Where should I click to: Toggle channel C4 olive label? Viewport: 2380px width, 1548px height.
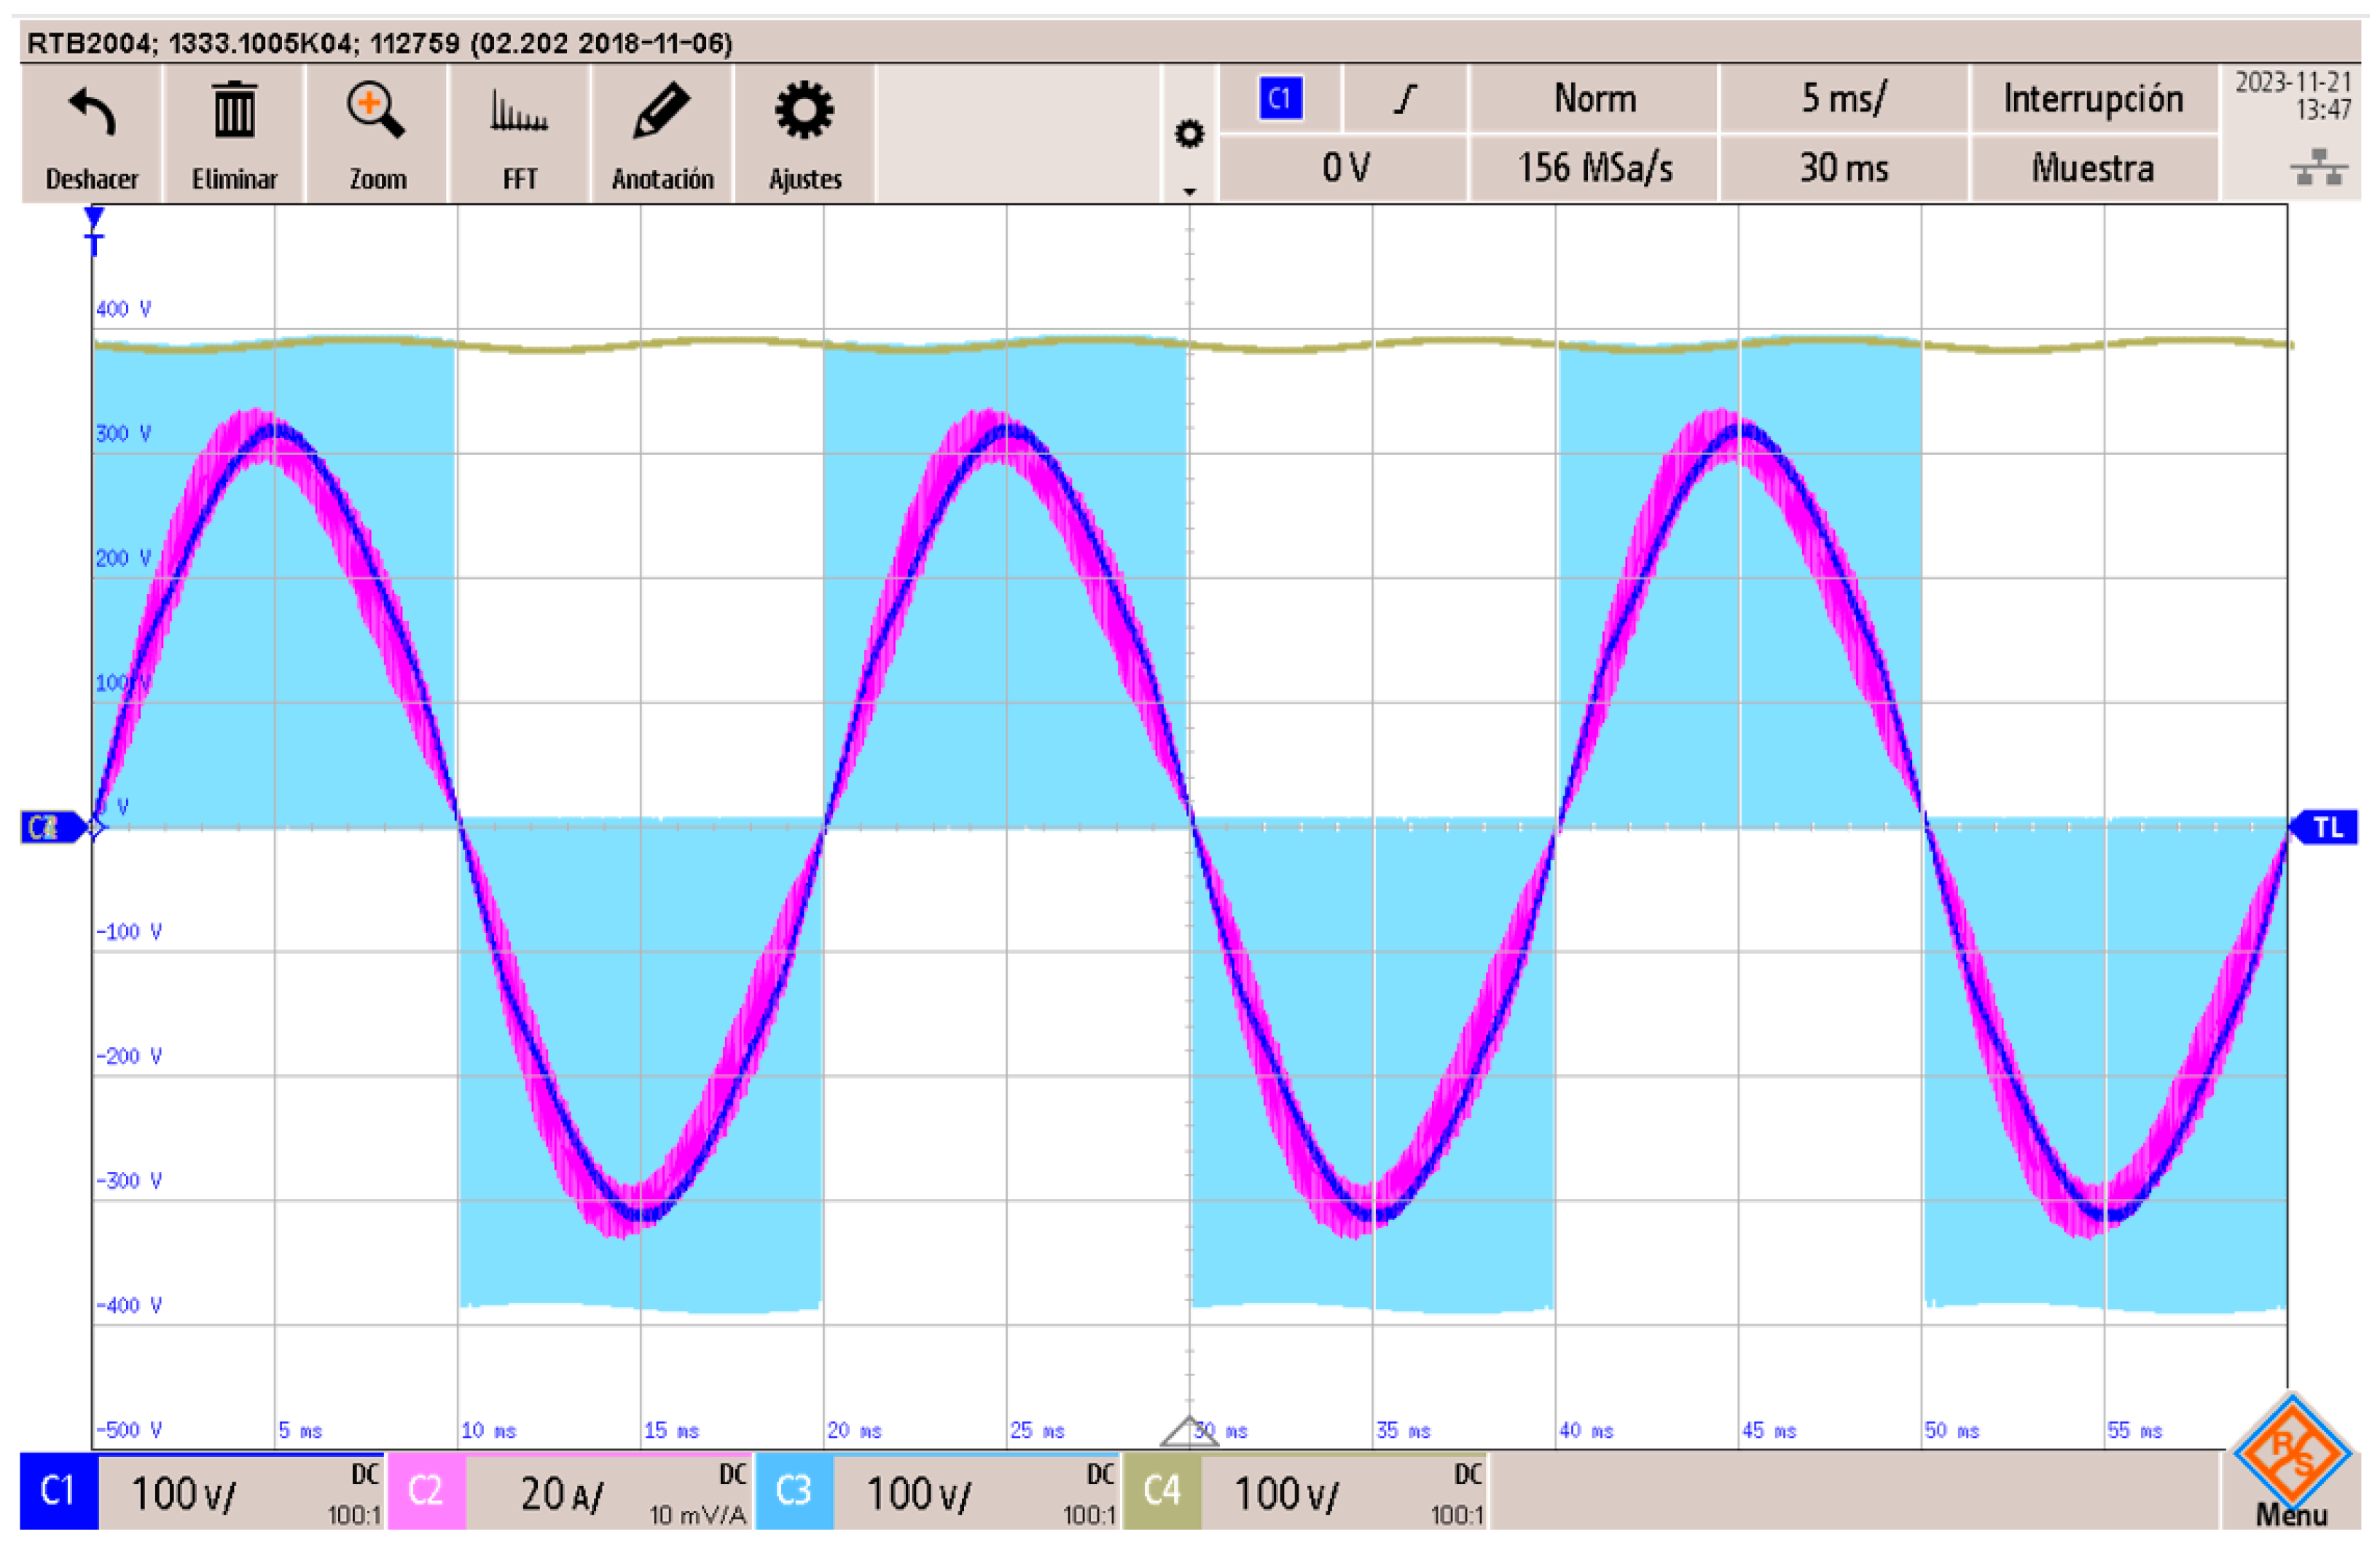coord(1162,1491)
